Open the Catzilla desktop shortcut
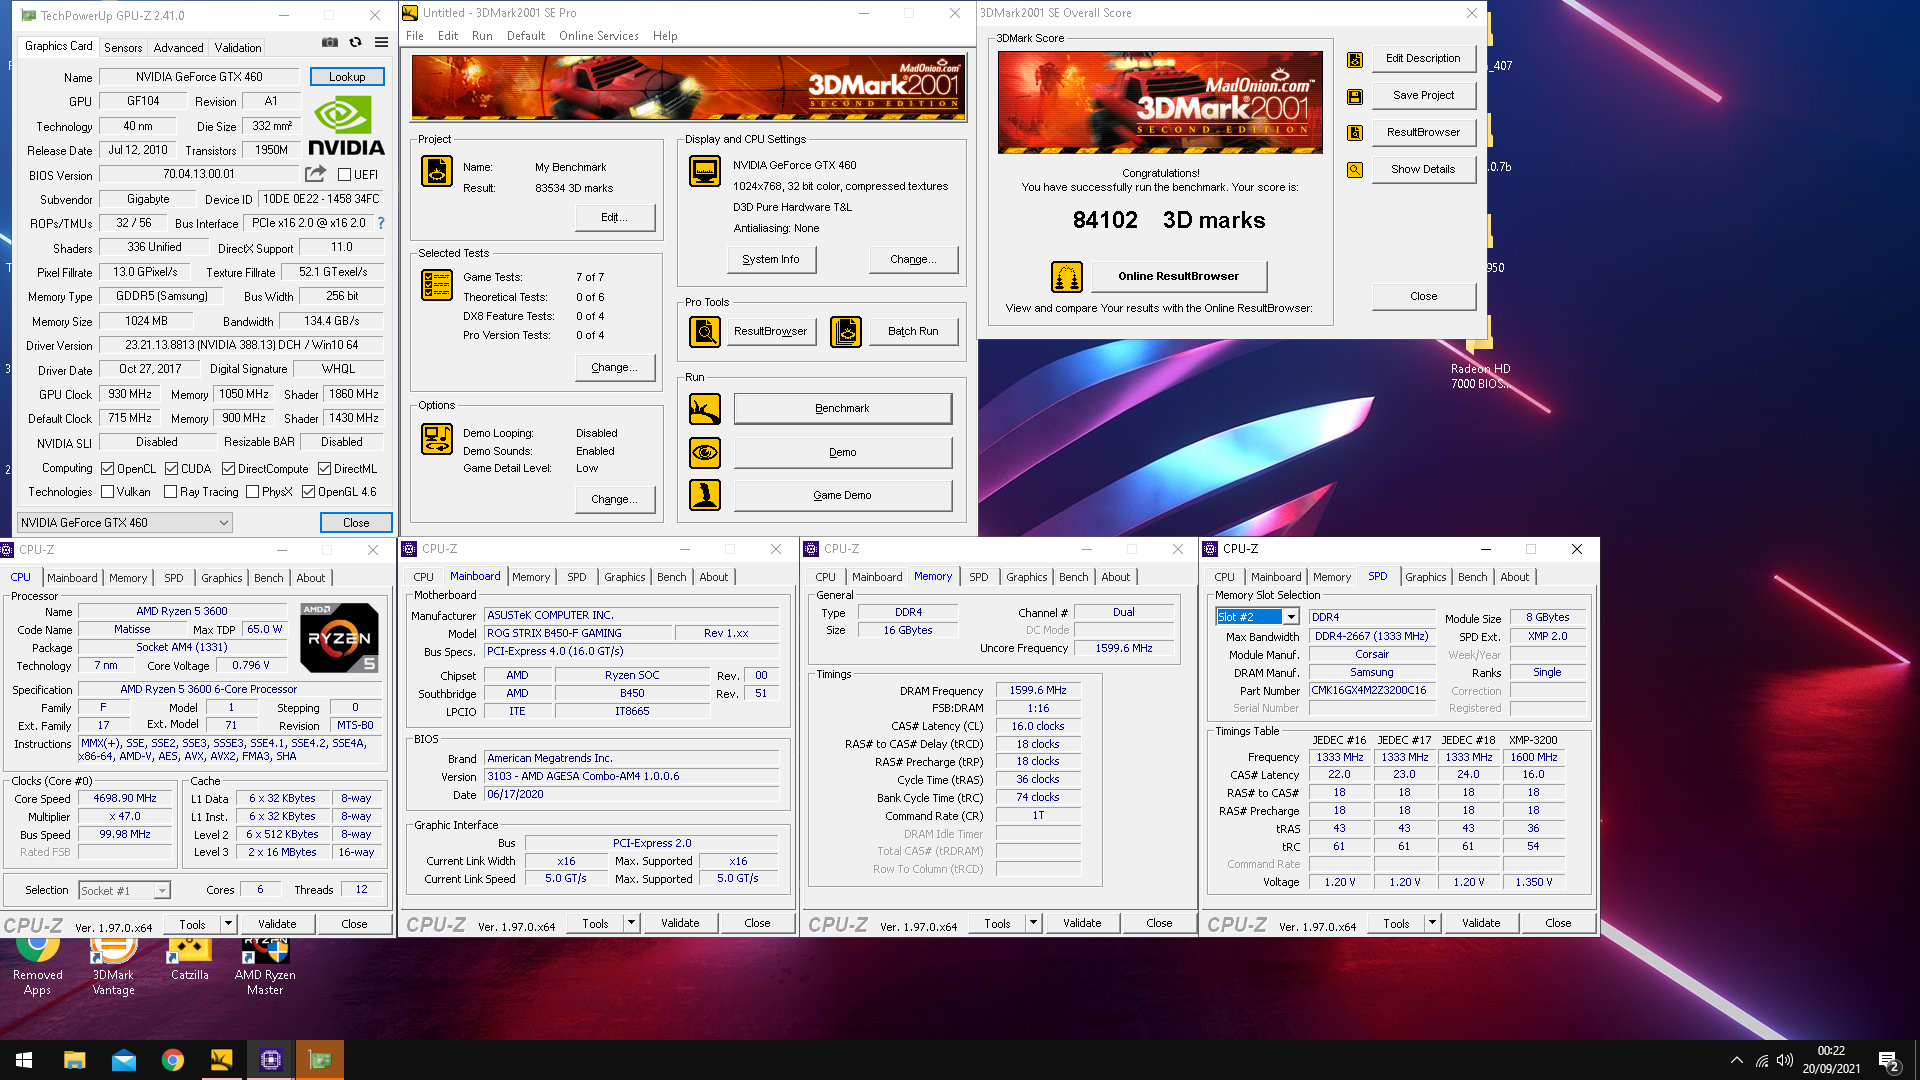Viewport: 1920px width, 1080px height. click(x=189, y=960)
